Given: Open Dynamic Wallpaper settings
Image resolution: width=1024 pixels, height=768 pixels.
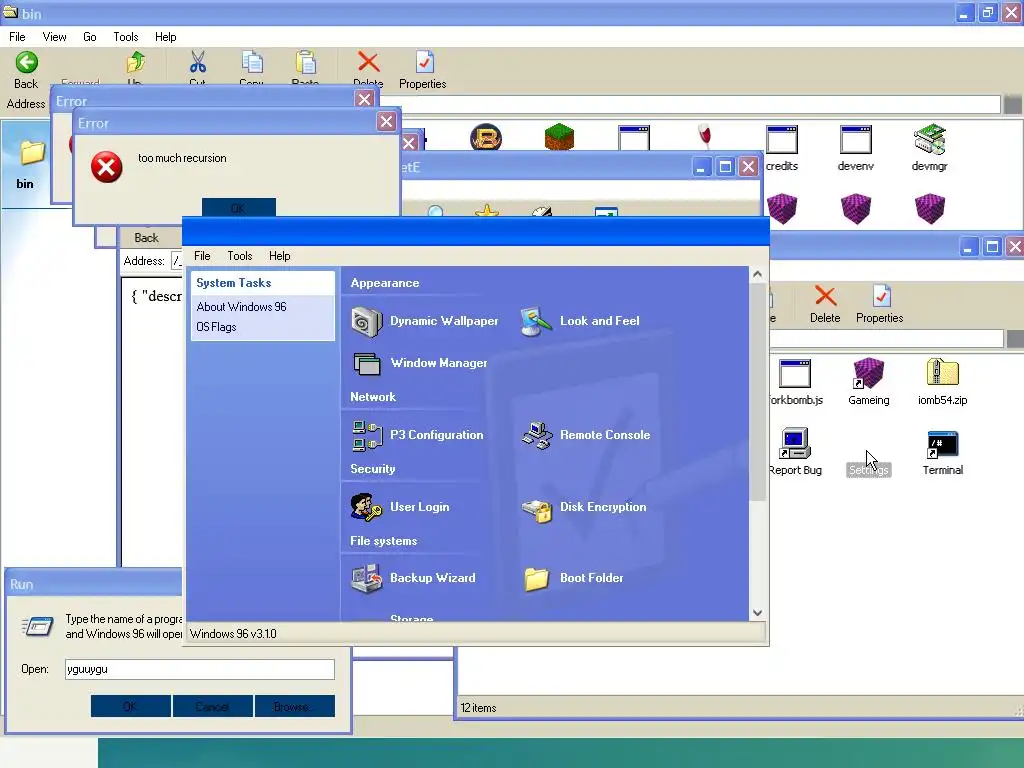Looking at the screenshot, I should 425,321.
